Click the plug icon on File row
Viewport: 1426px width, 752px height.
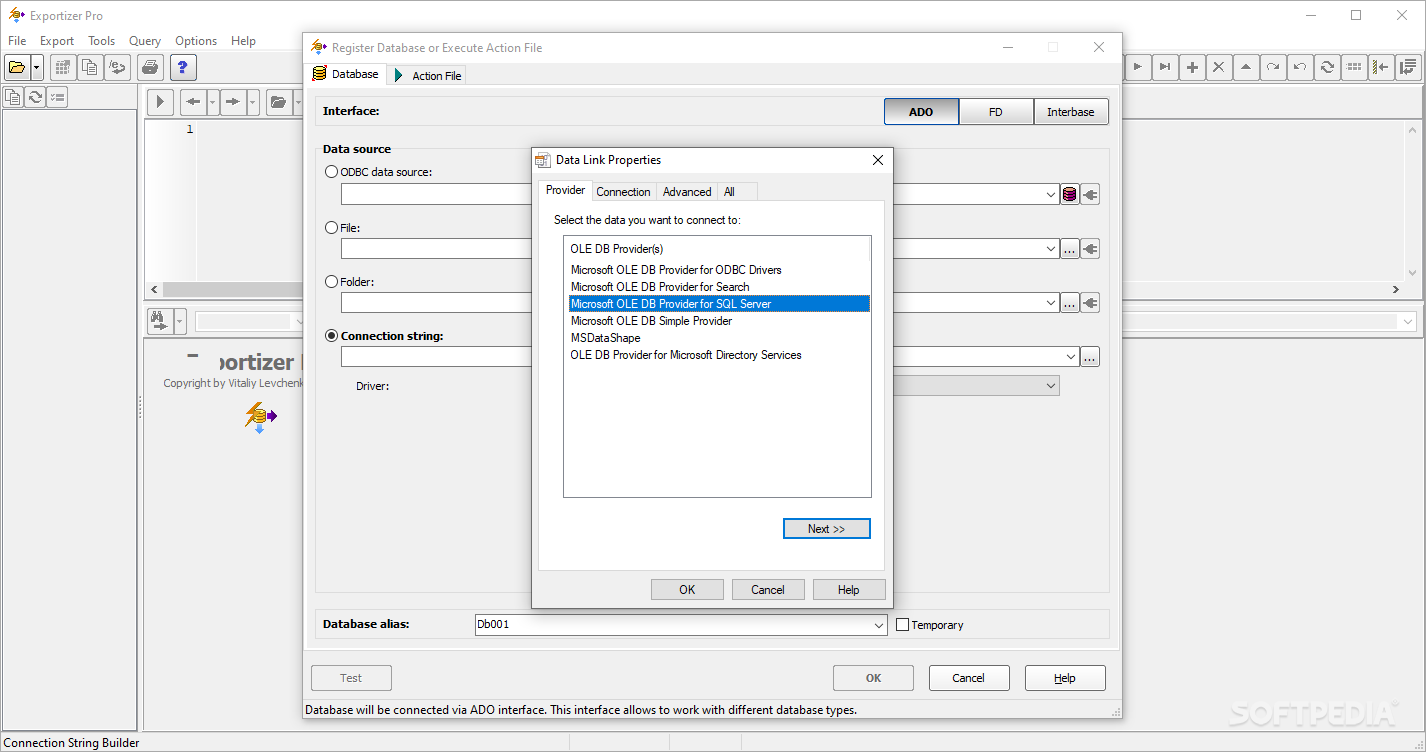[1090, 249]
